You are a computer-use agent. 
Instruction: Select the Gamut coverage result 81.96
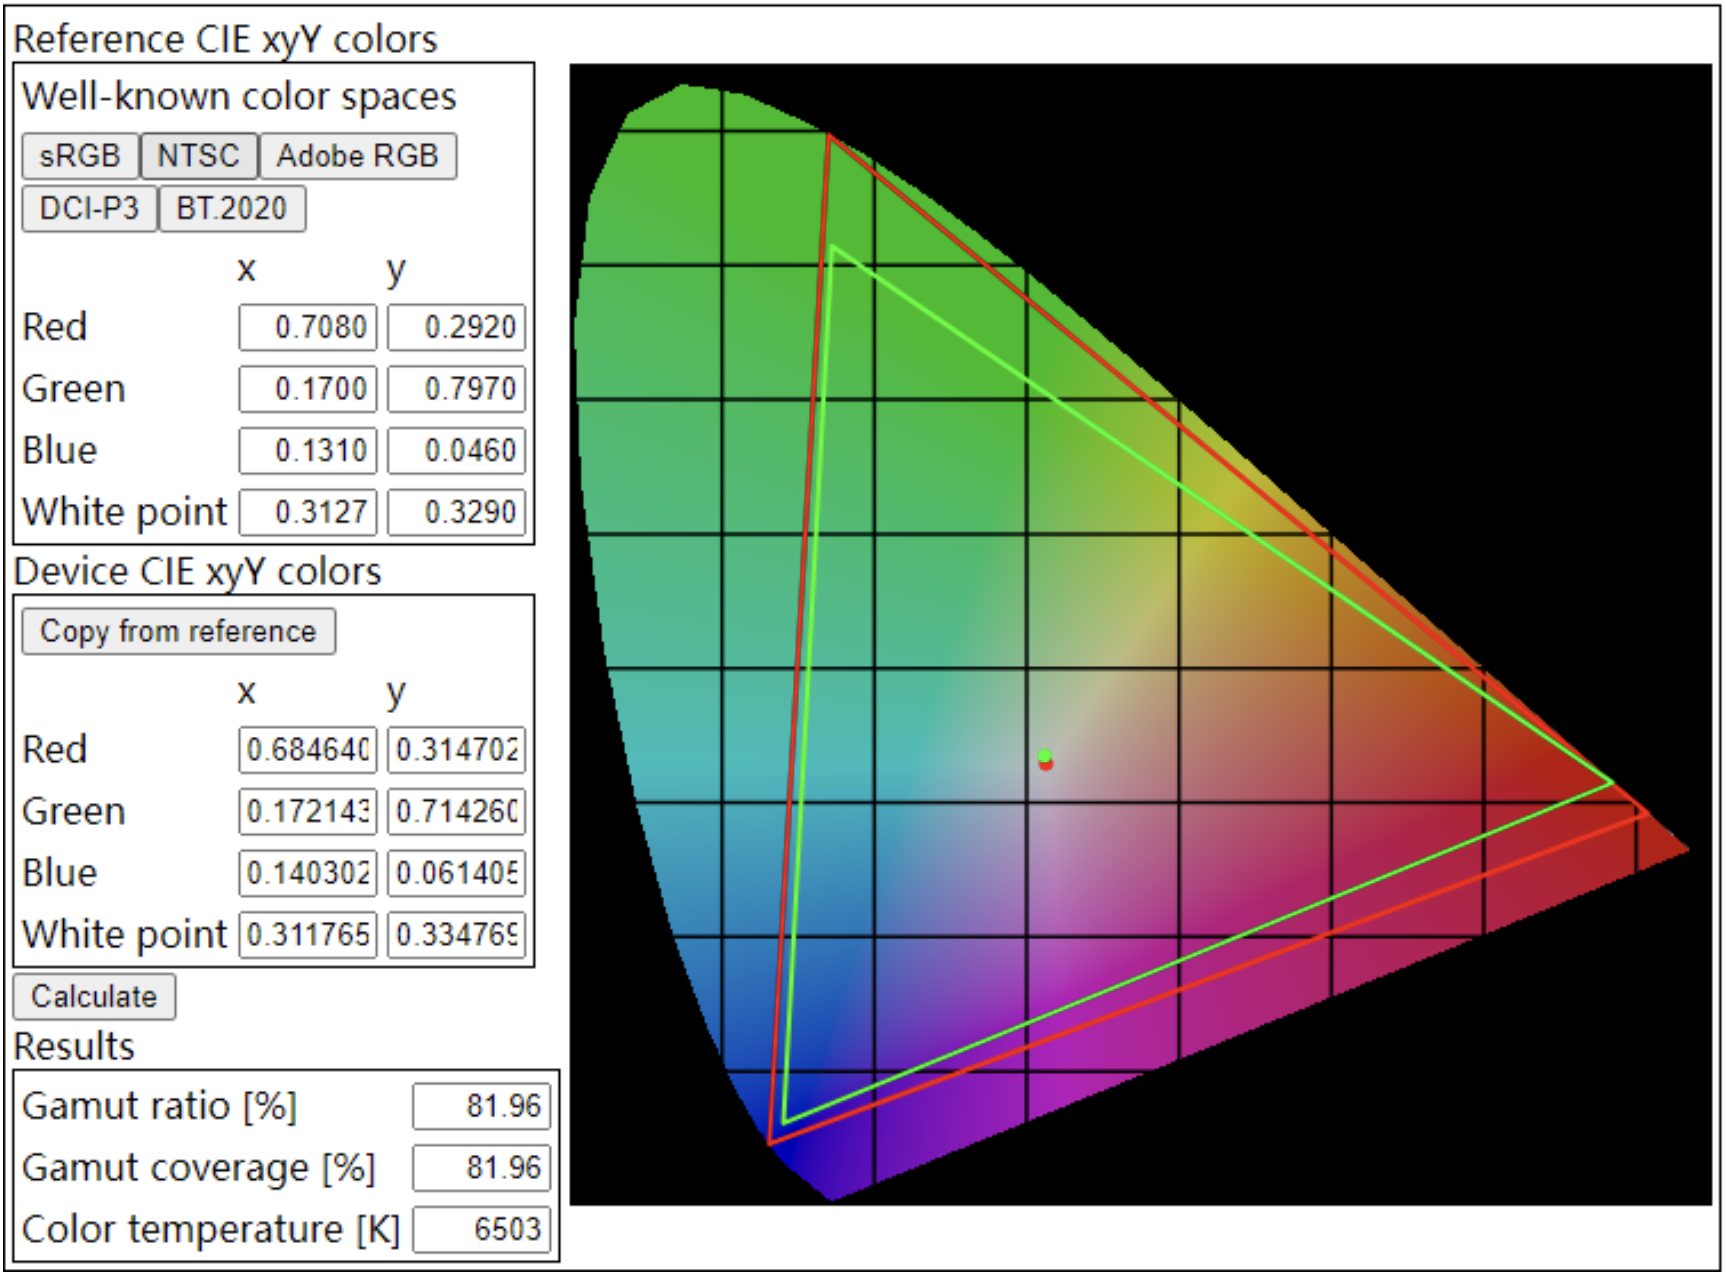coord(482,1168)
